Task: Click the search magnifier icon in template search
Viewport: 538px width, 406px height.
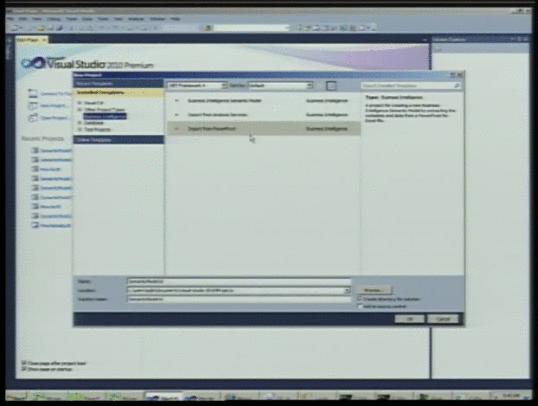Action: tap(457, 85)
